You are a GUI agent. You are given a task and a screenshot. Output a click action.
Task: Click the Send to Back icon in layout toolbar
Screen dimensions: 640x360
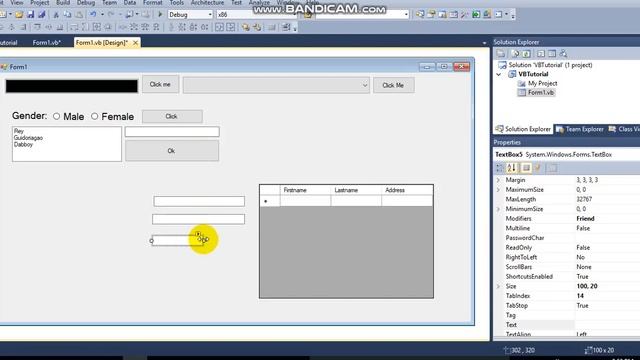(257, 27)
